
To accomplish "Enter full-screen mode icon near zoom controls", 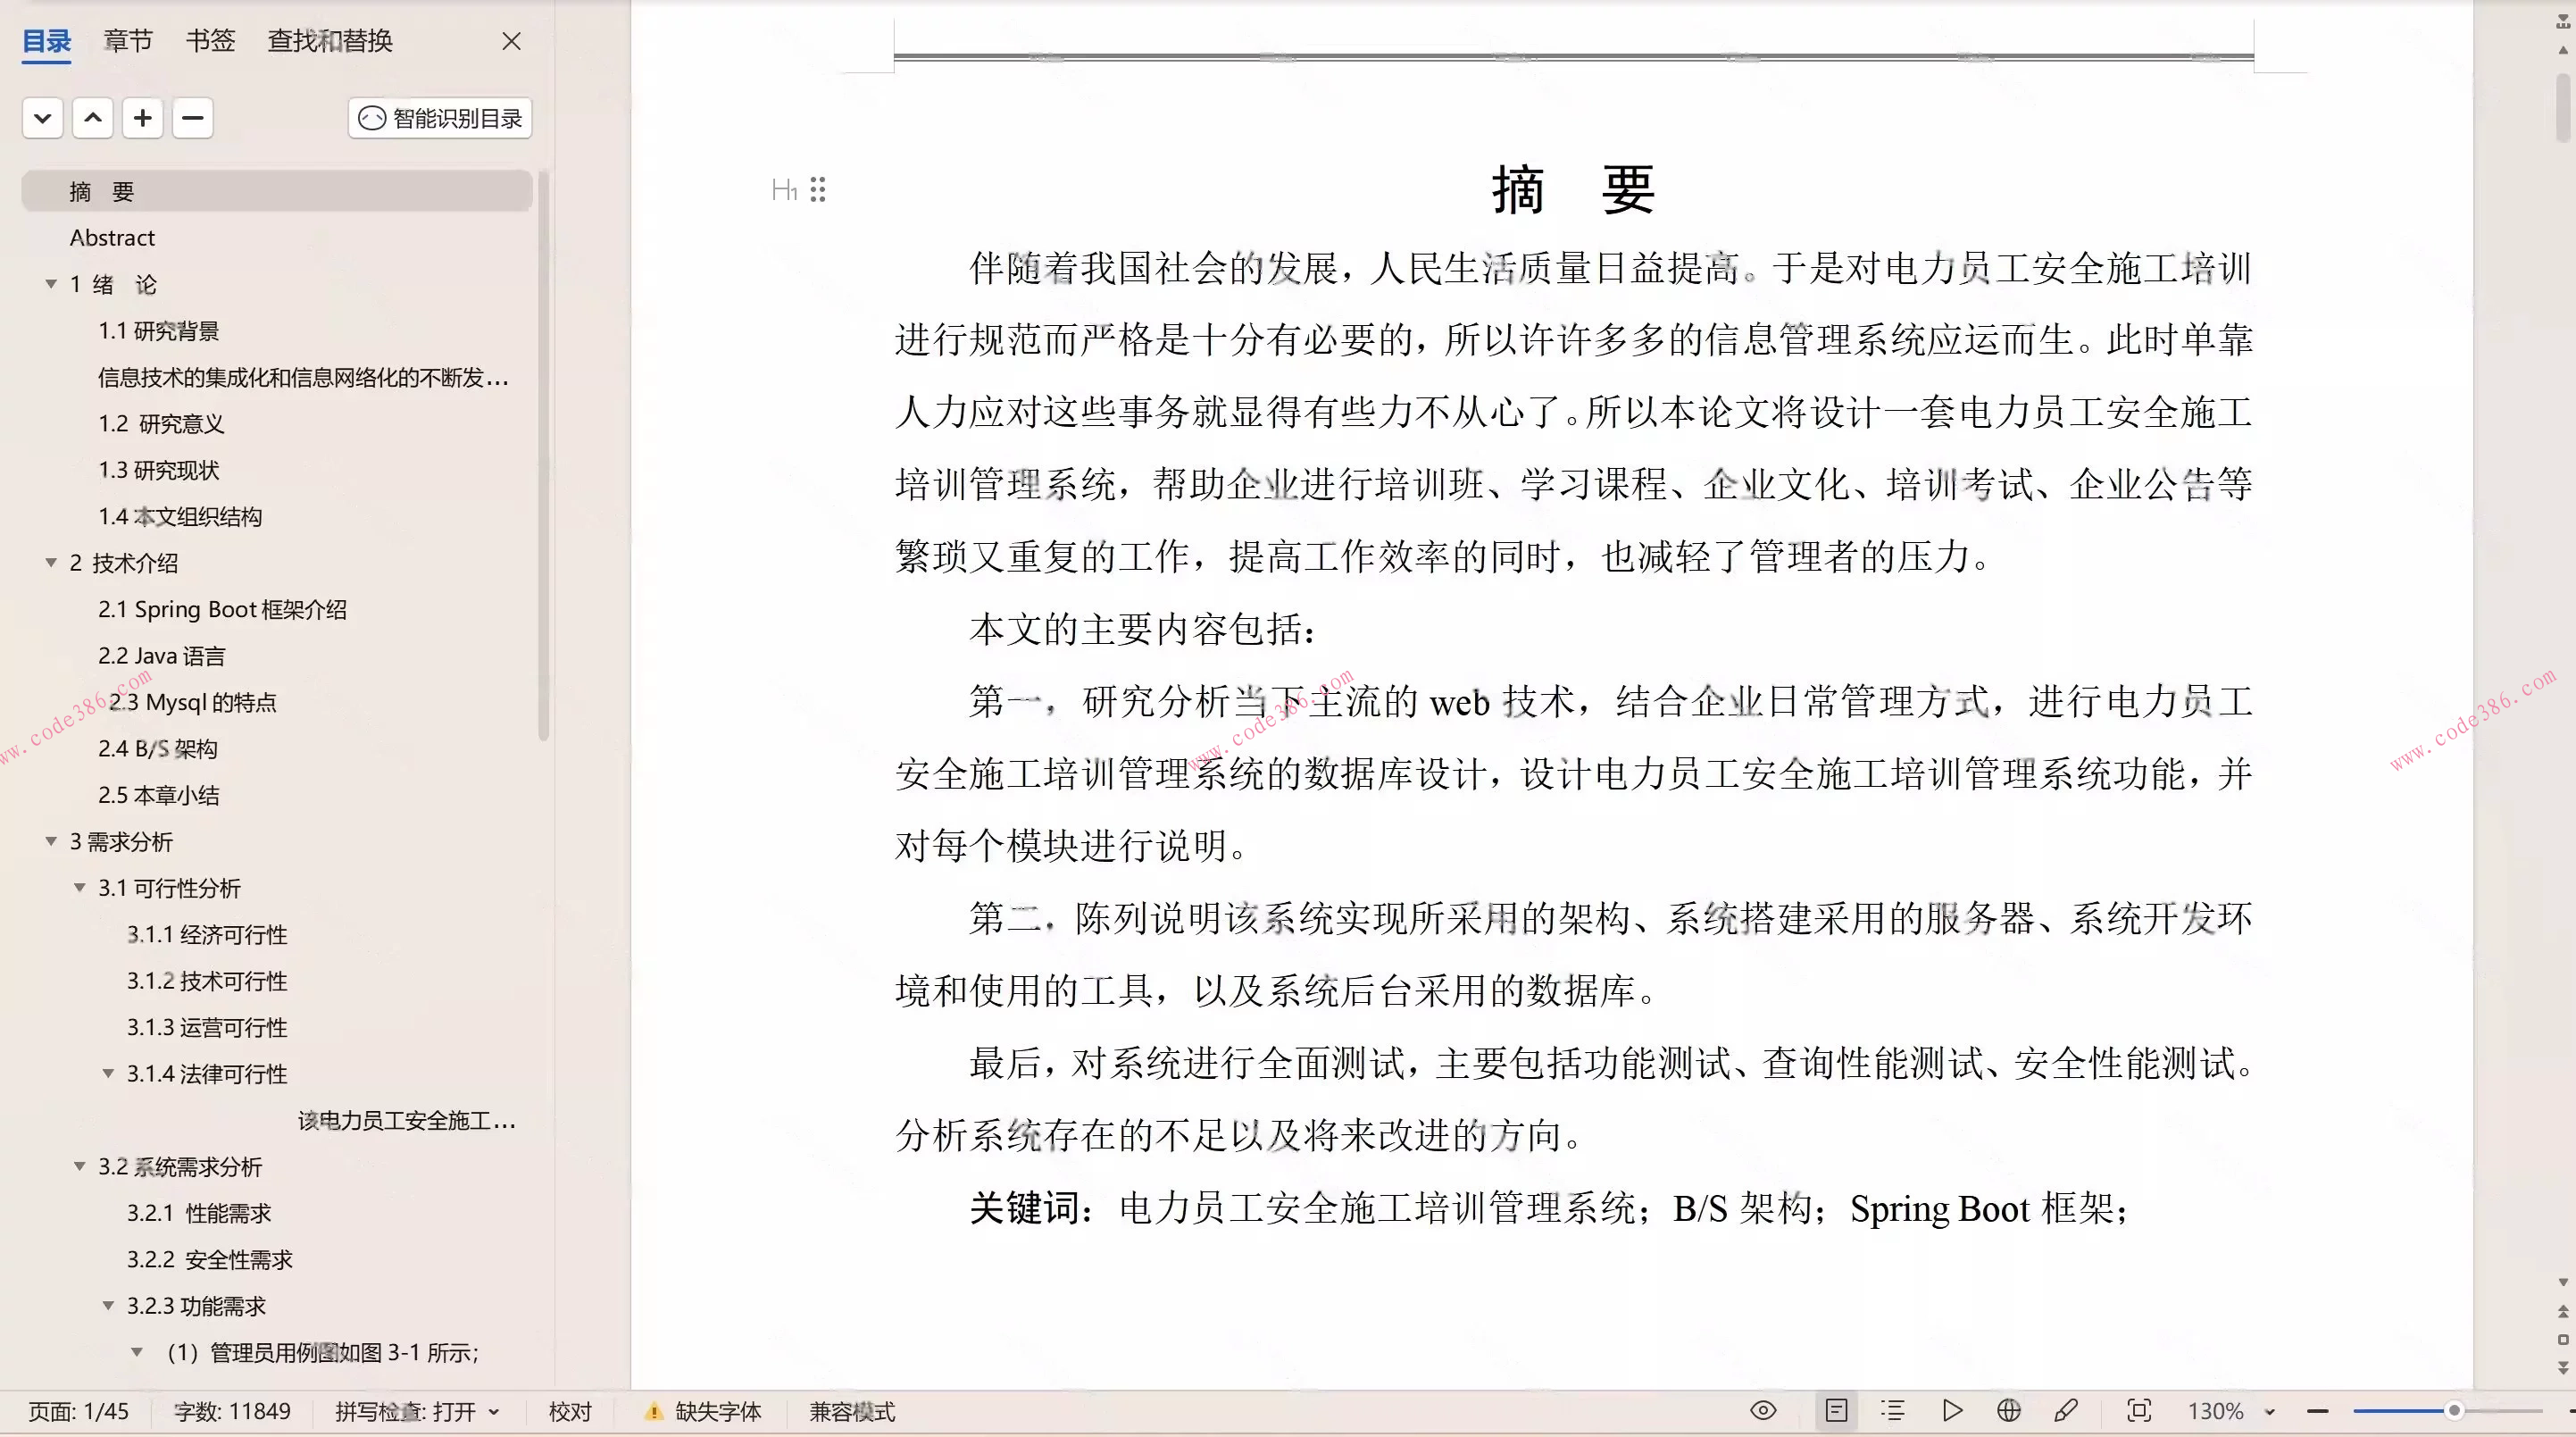I will [x=2139, y=1410].
